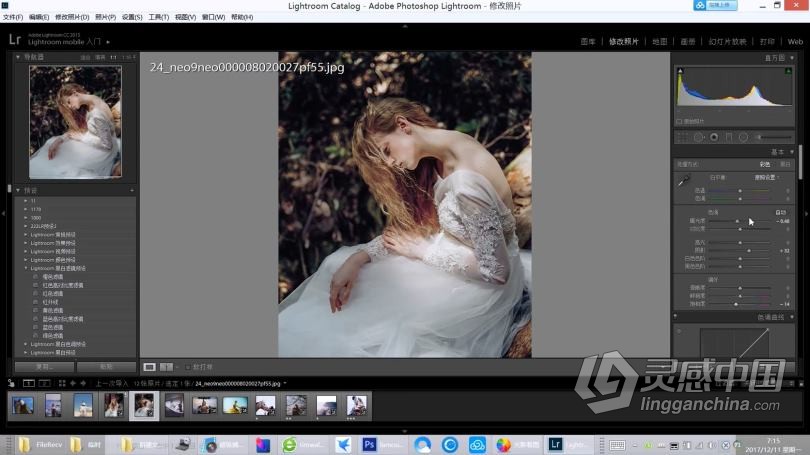This screenshot has width=810, height=455.
Task: Open the 视图(V) menu
Action: [185, 17]
